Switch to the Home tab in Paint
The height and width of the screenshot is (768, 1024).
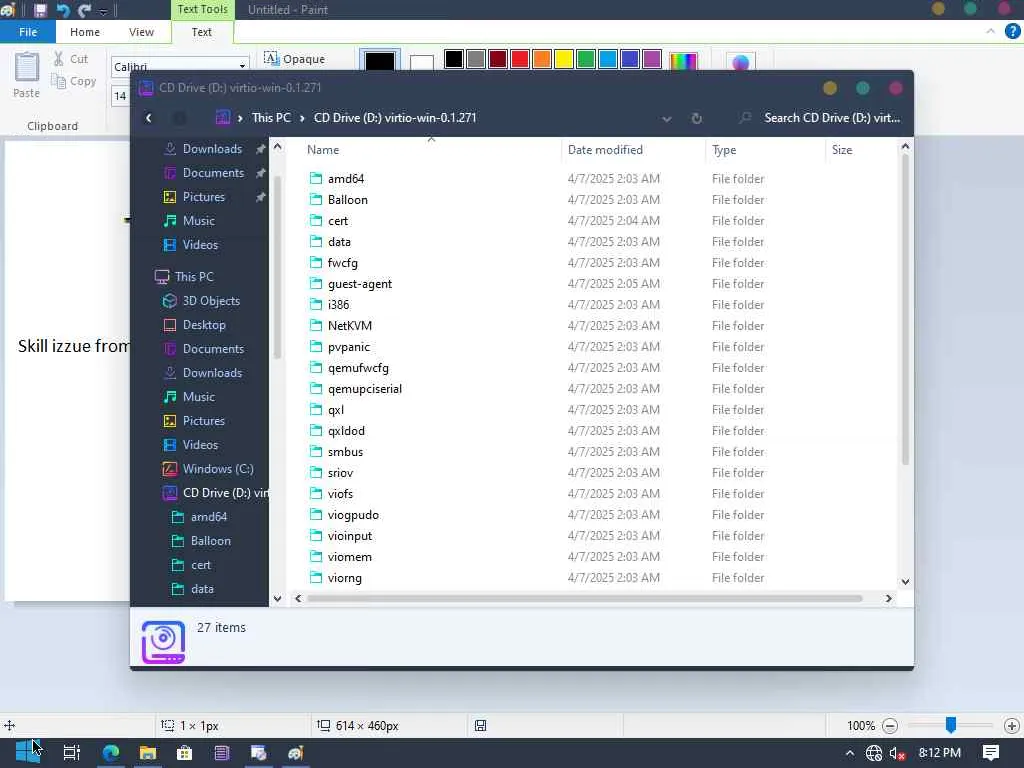85,32
